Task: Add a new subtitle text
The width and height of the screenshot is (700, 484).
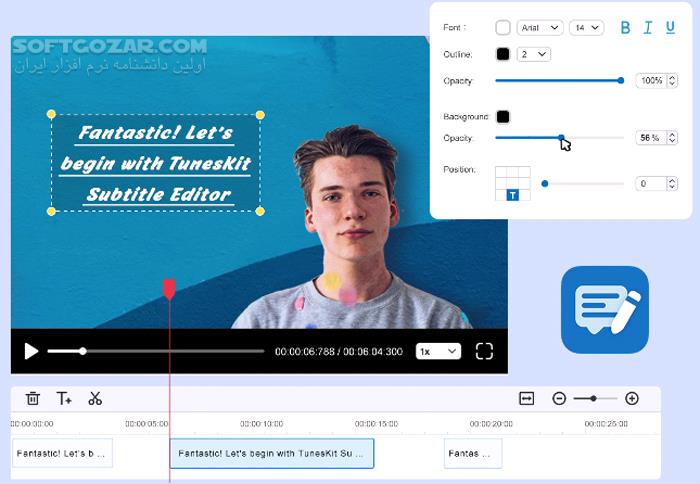Action: (x=64, y=398)
